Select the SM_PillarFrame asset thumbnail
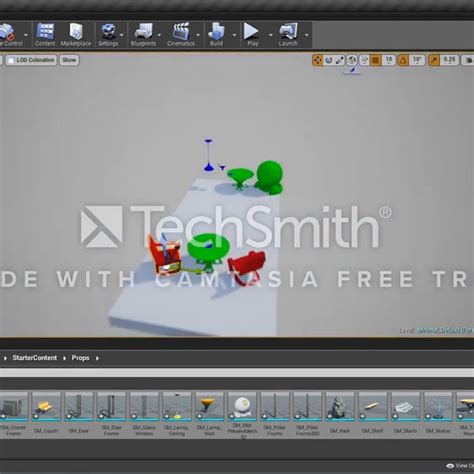This screenshot has height=474, width=474. (275, 406)
